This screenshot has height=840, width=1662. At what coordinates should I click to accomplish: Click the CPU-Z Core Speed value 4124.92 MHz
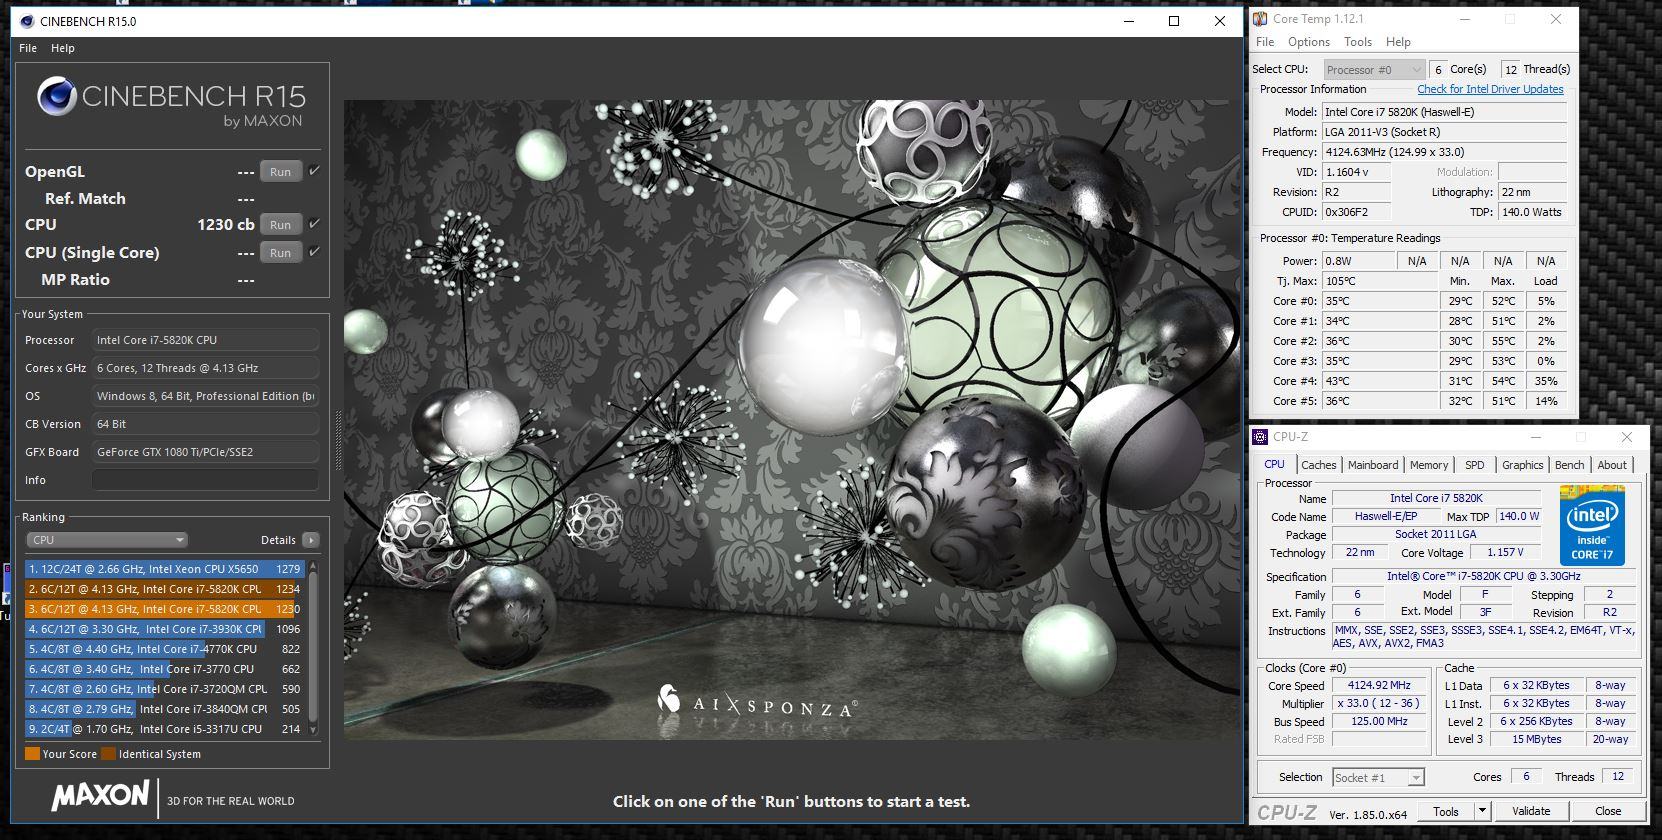point(1379,686)
